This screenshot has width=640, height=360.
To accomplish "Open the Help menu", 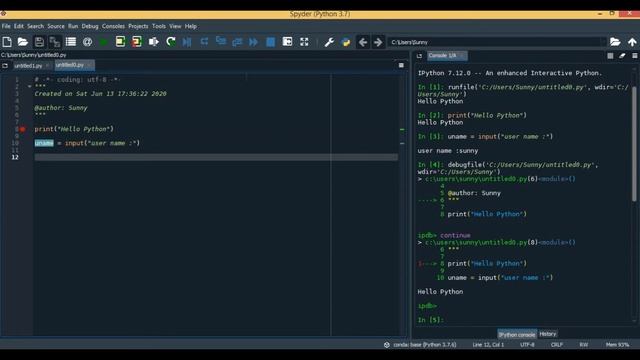I will (191, 26).
